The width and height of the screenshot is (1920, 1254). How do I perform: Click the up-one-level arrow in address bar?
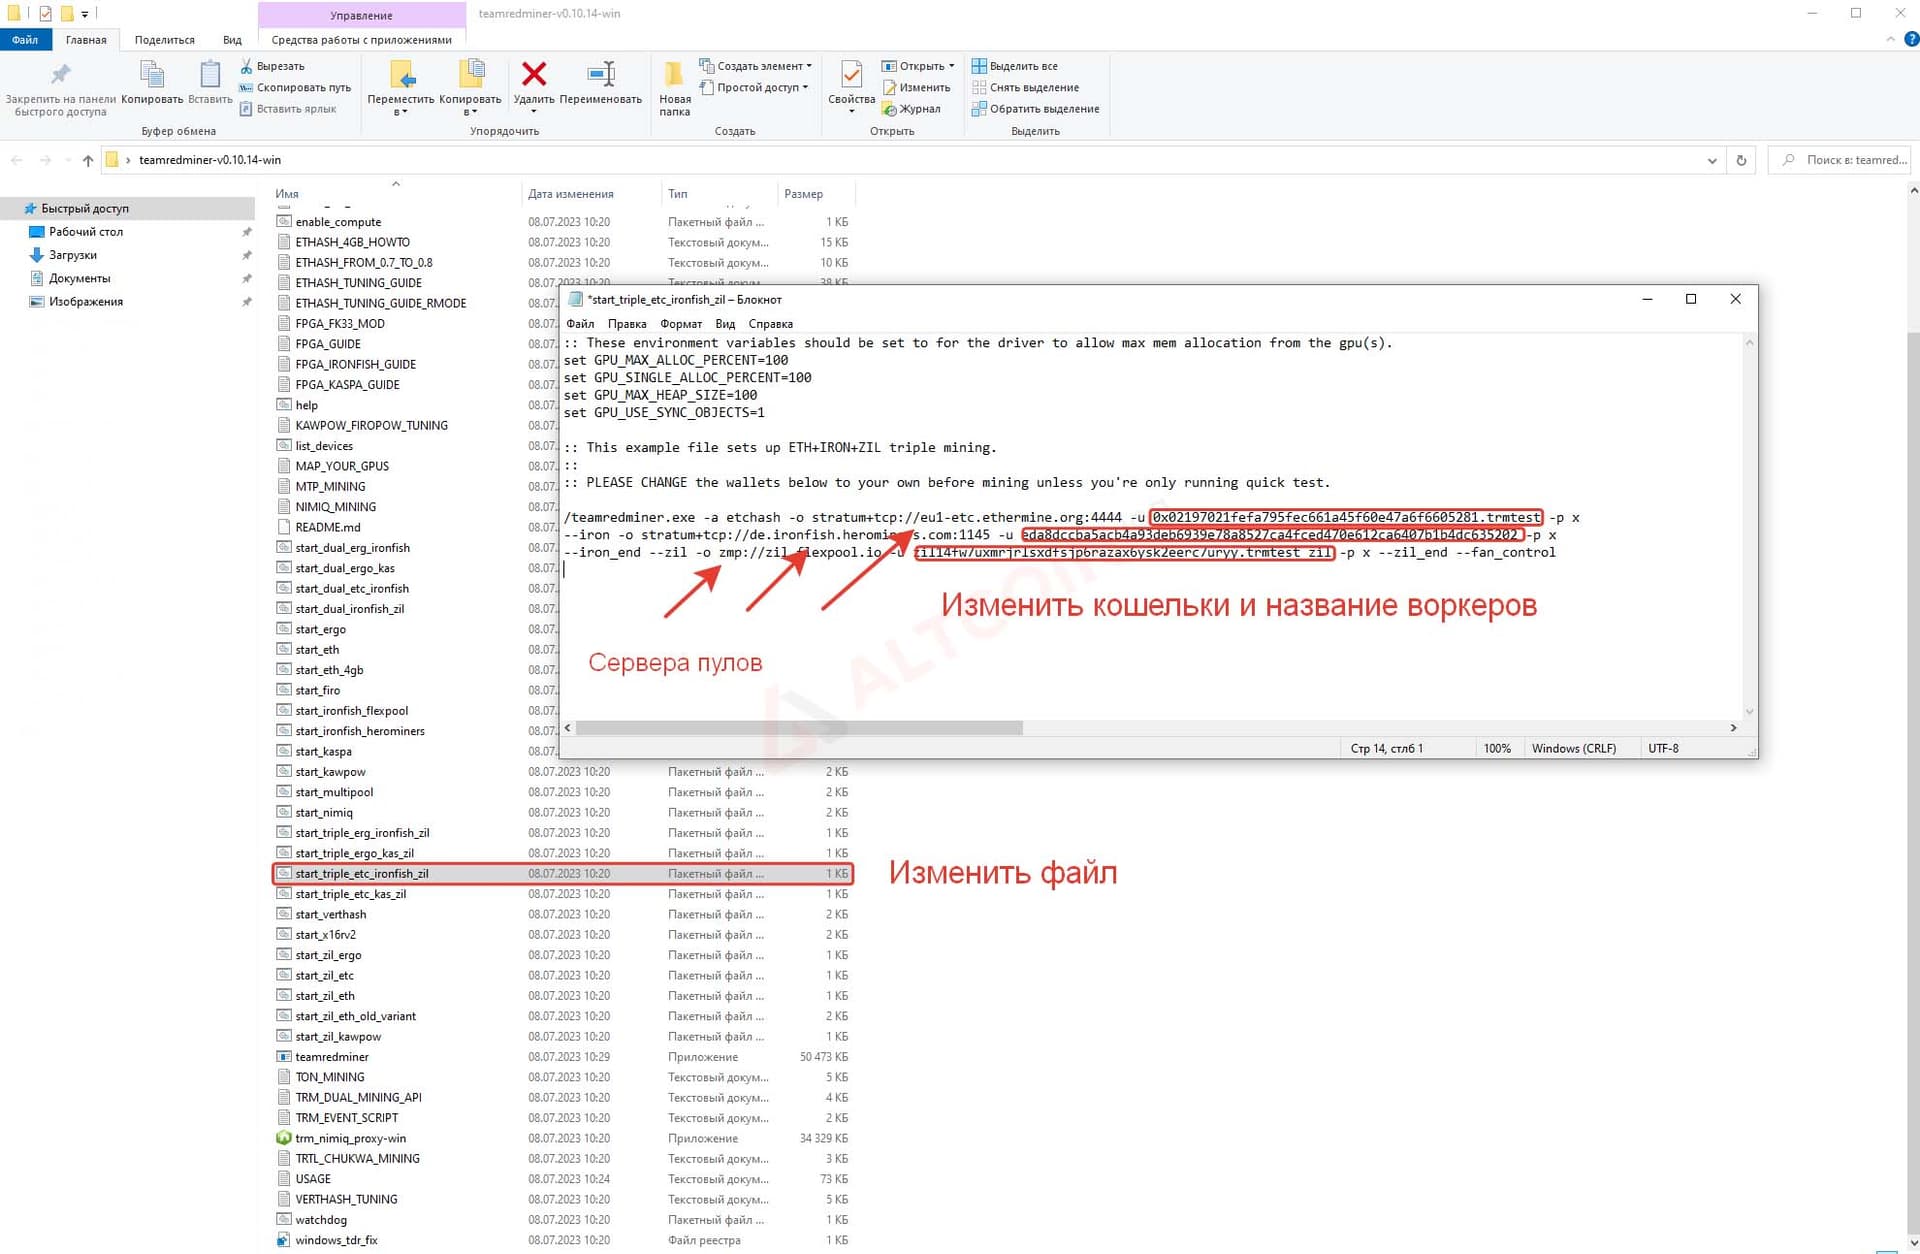(x=88, y=160)
